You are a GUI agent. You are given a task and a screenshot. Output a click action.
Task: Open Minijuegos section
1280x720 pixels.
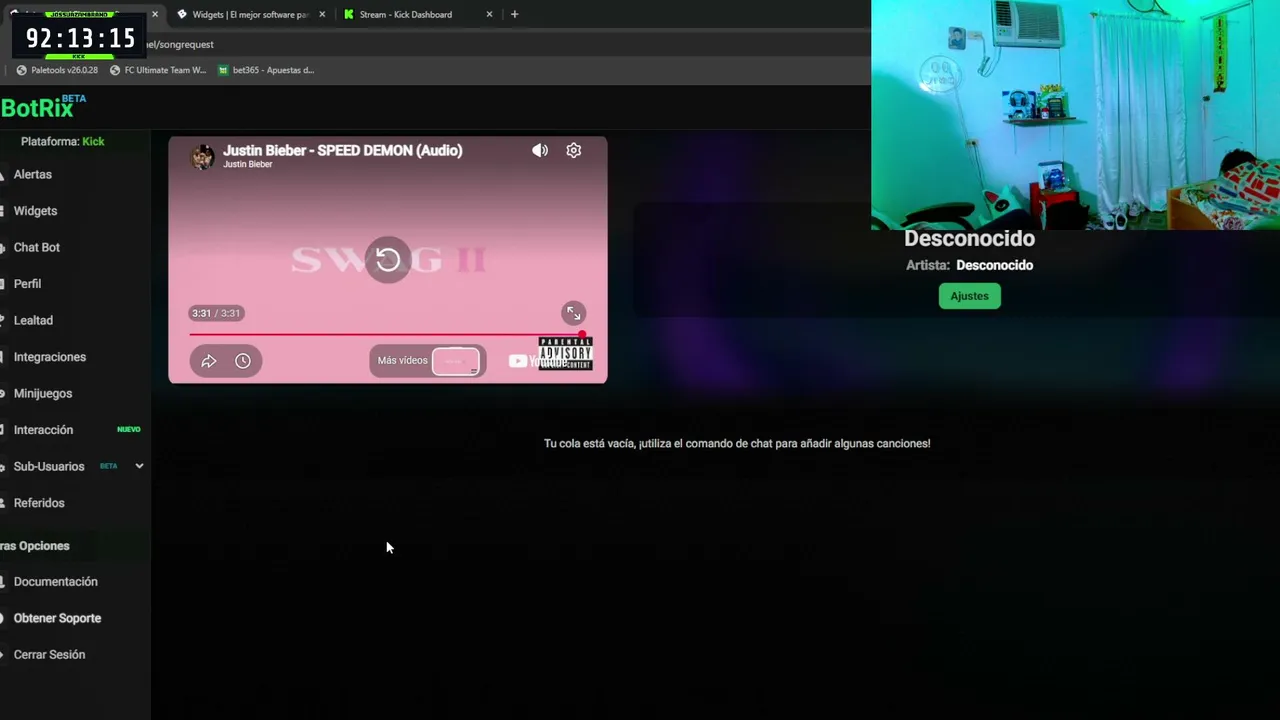point(43,393)
